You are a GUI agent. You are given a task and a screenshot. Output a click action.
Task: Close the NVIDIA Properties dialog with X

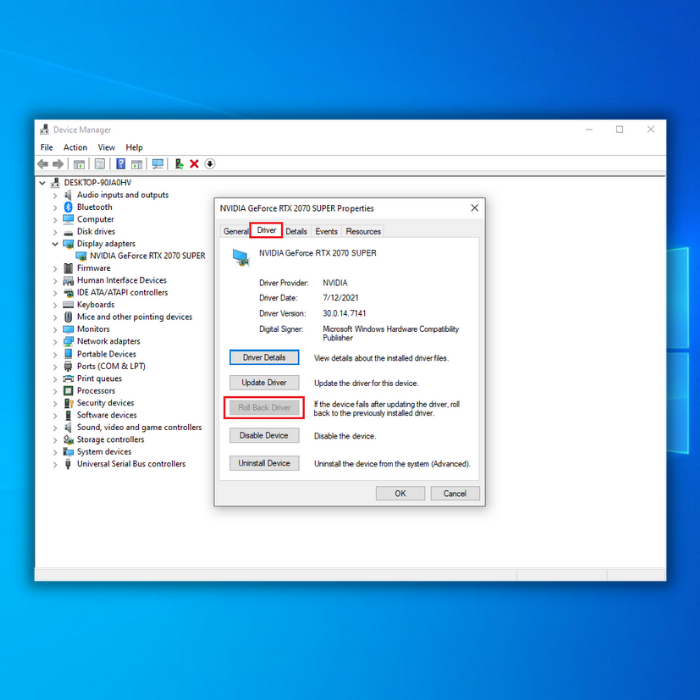(x=475, y=208)
